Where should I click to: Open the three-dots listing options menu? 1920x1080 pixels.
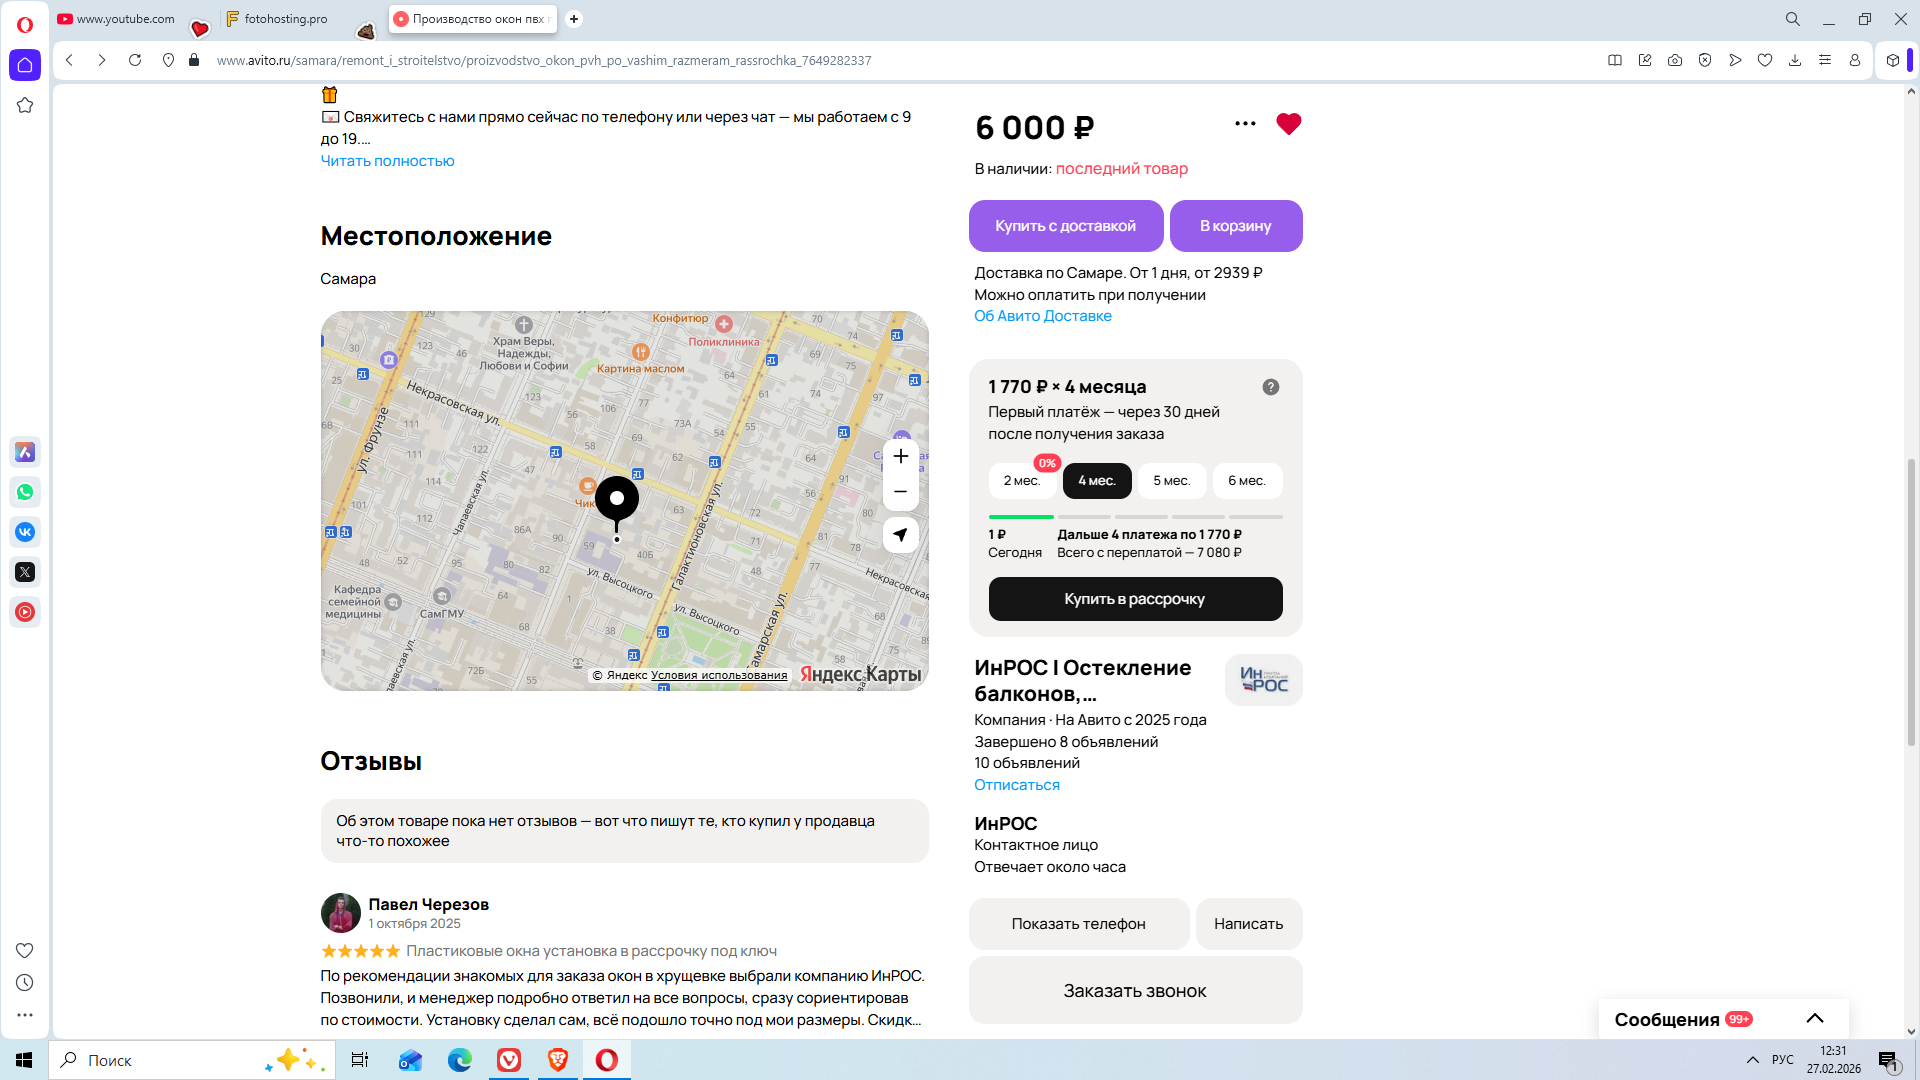(1245, 124)
